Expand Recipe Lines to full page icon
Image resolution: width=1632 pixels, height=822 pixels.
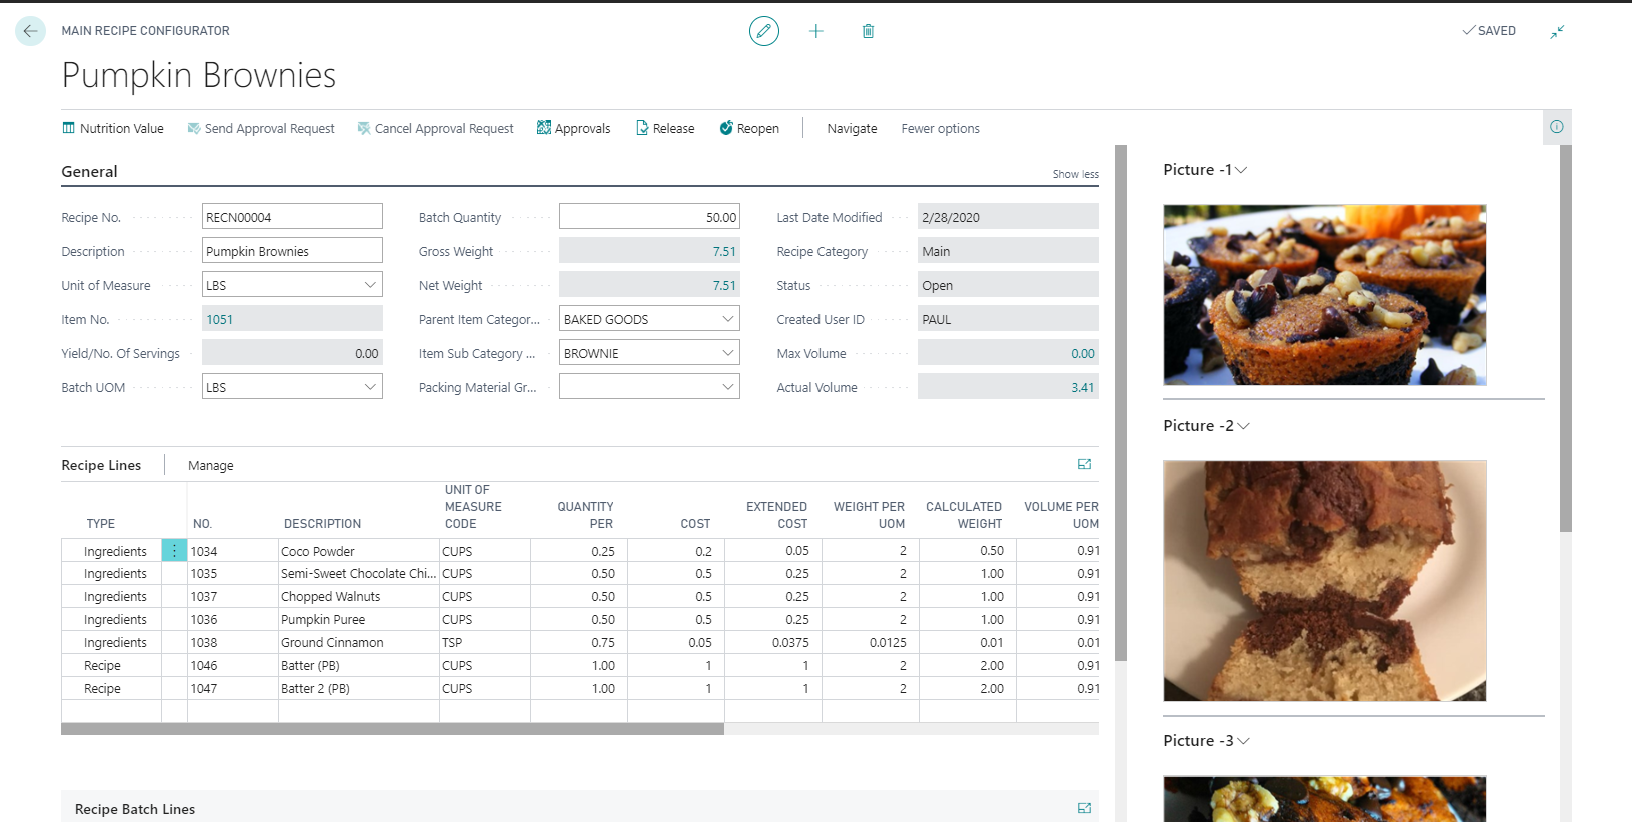point(1084,464)
